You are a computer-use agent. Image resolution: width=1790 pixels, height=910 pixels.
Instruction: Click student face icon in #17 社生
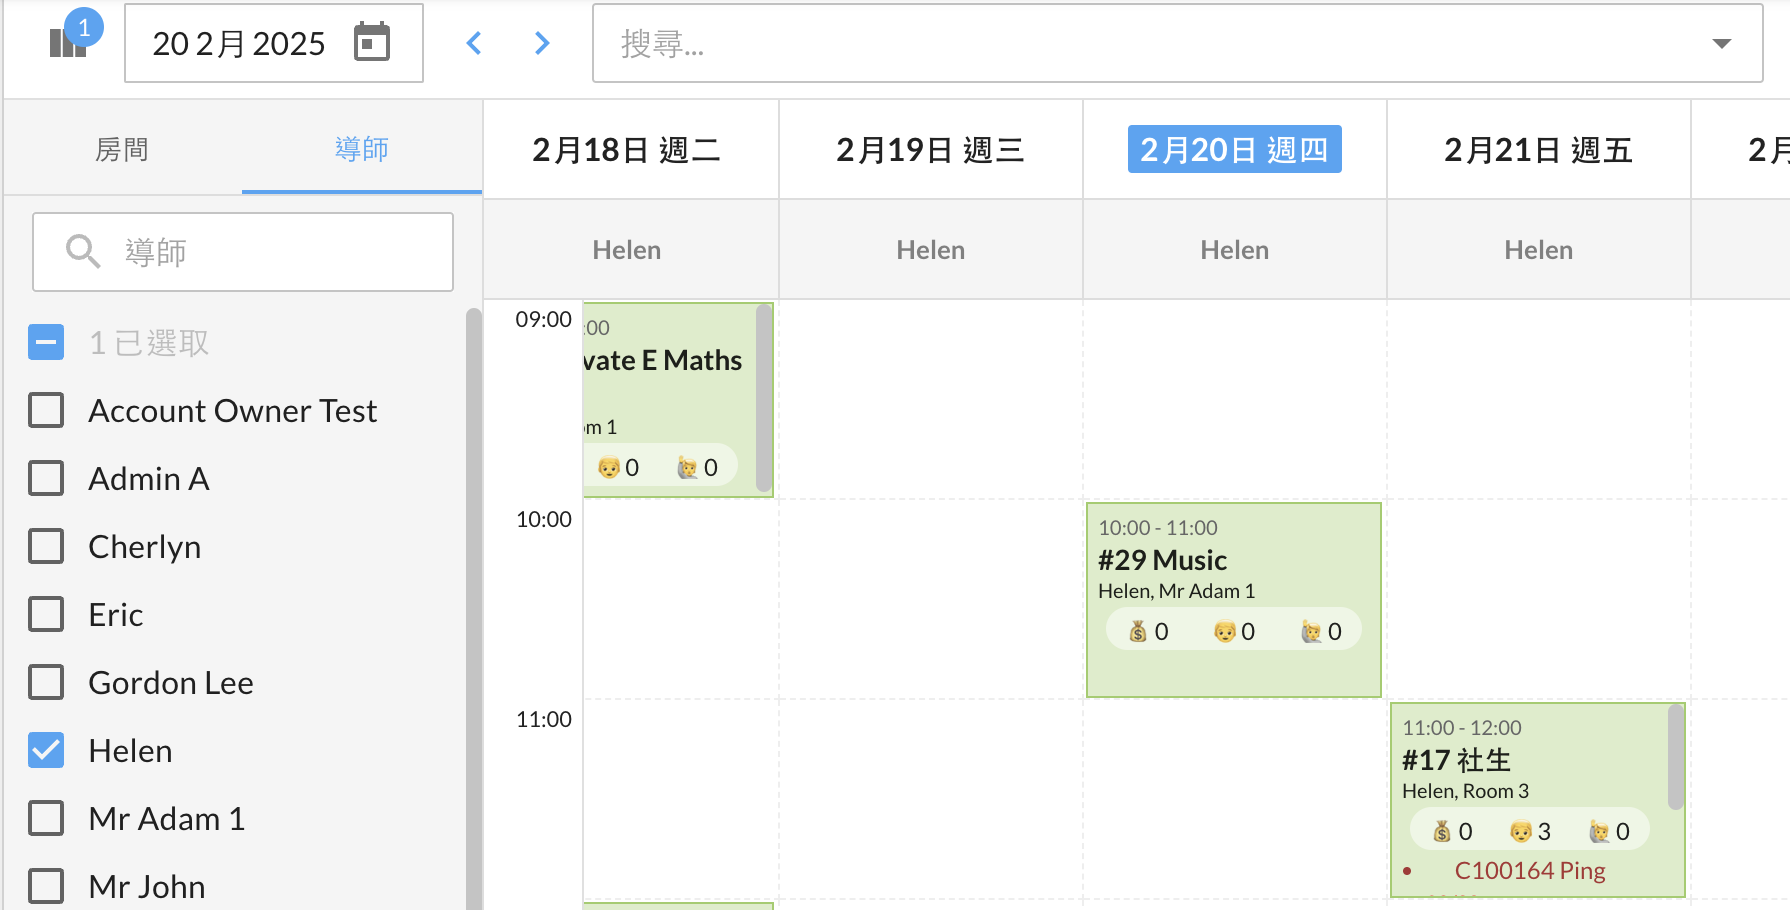tap(1521, 831)
